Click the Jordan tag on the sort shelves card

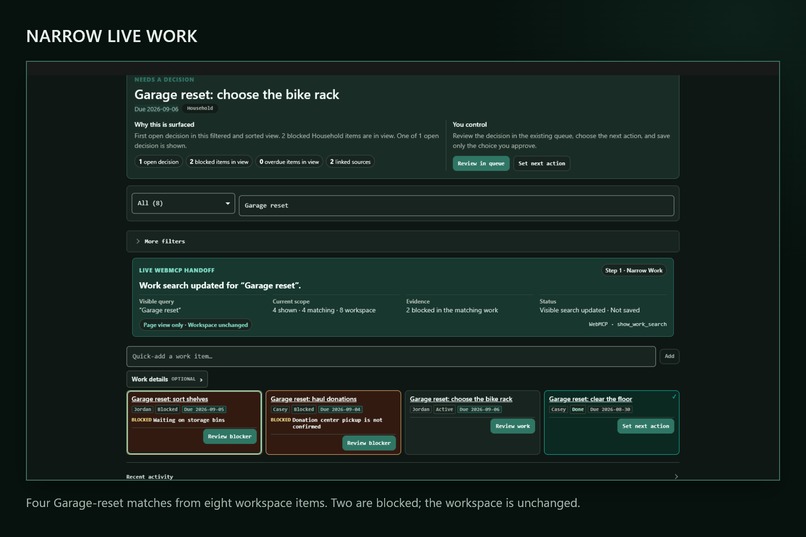point(142,410)
